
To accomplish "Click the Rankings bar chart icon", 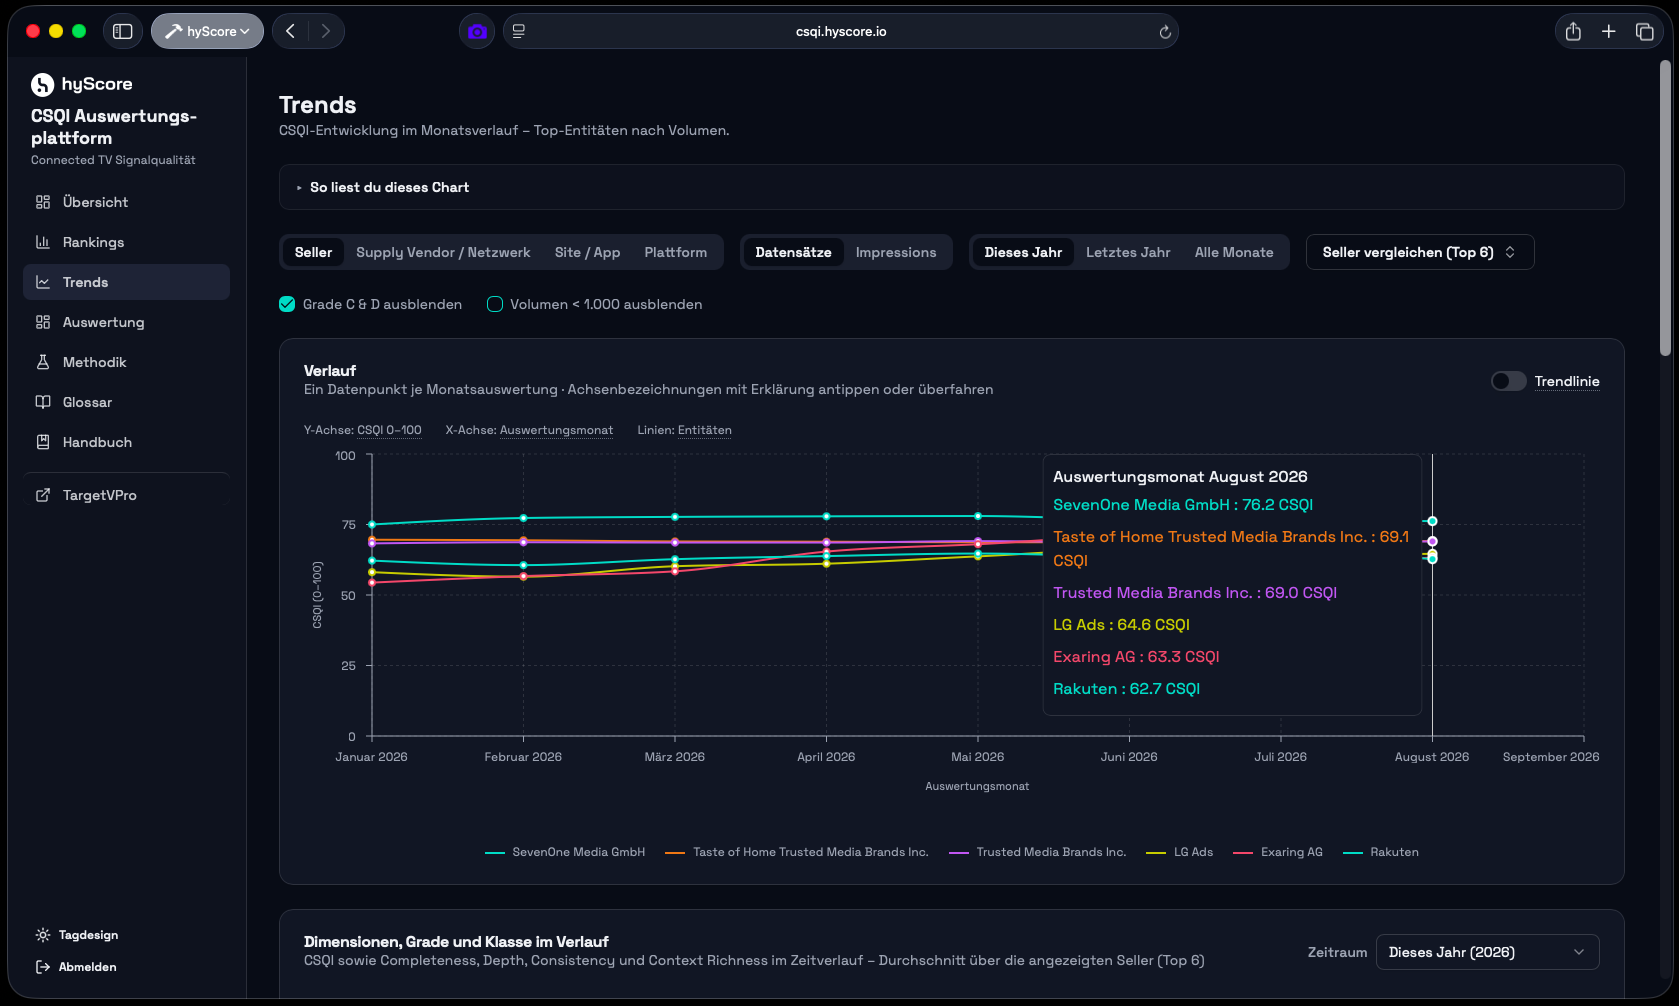I will click(x=43, y=242).
